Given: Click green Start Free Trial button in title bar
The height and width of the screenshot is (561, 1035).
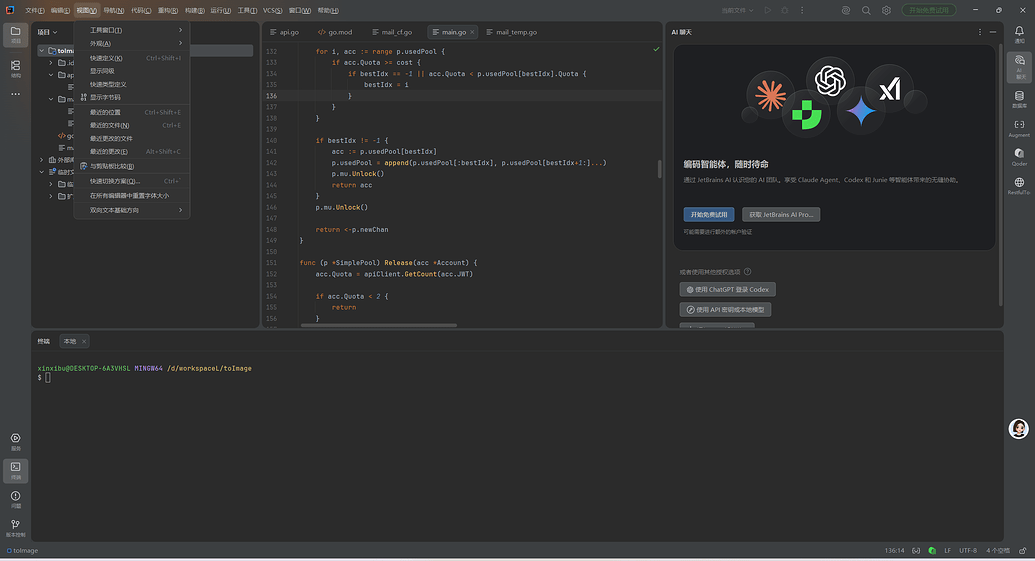Looking at the screenshot, I should (x=929, y=10).
